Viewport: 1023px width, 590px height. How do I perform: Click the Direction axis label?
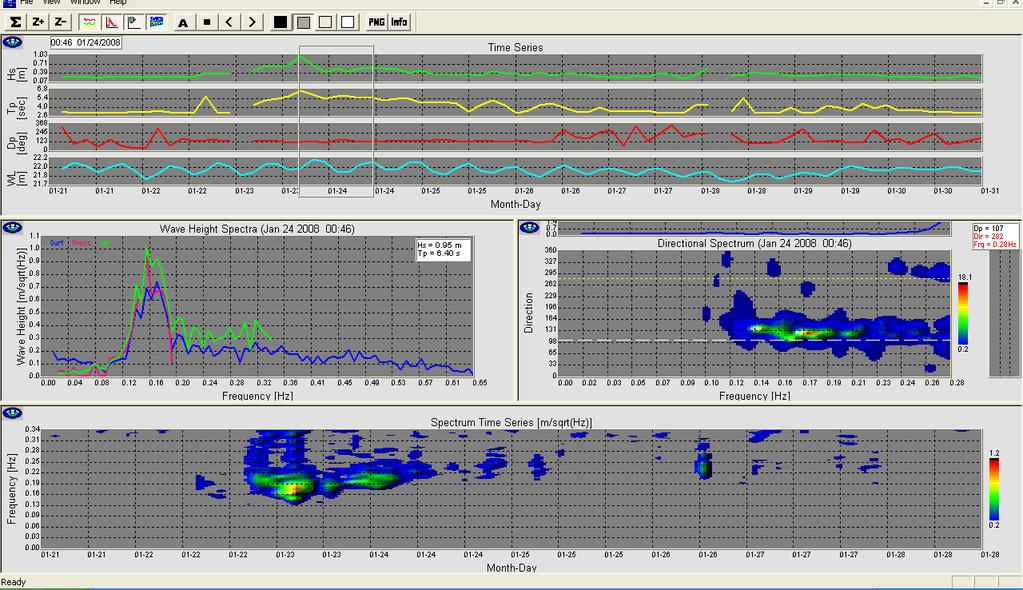528,313
